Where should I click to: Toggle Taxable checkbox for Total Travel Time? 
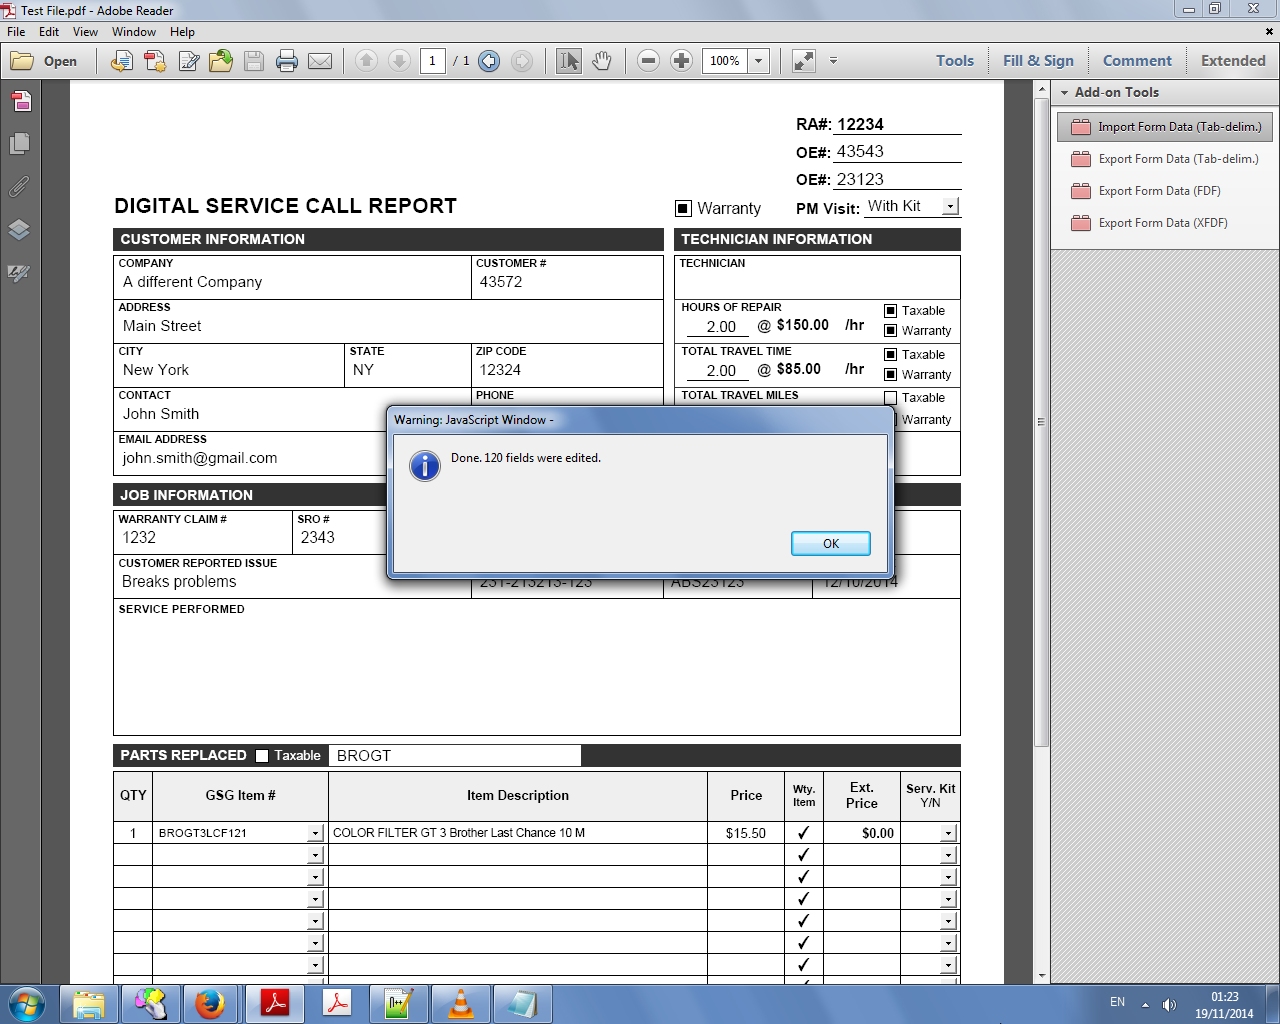pyautogui.click(x=890, y=355)
